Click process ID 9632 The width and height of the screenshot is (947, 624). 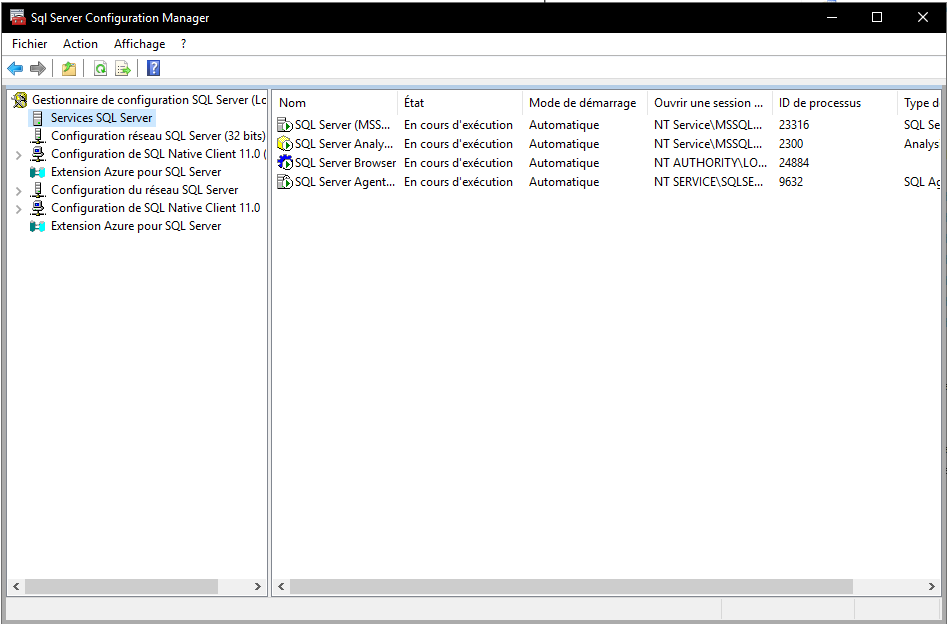click(x=791, y=182)
